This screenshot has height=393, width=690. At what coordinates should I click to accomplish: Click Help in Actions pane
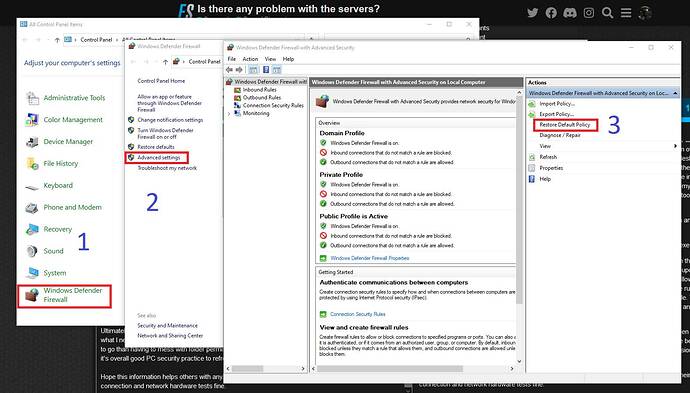click(x=545, y=179)
